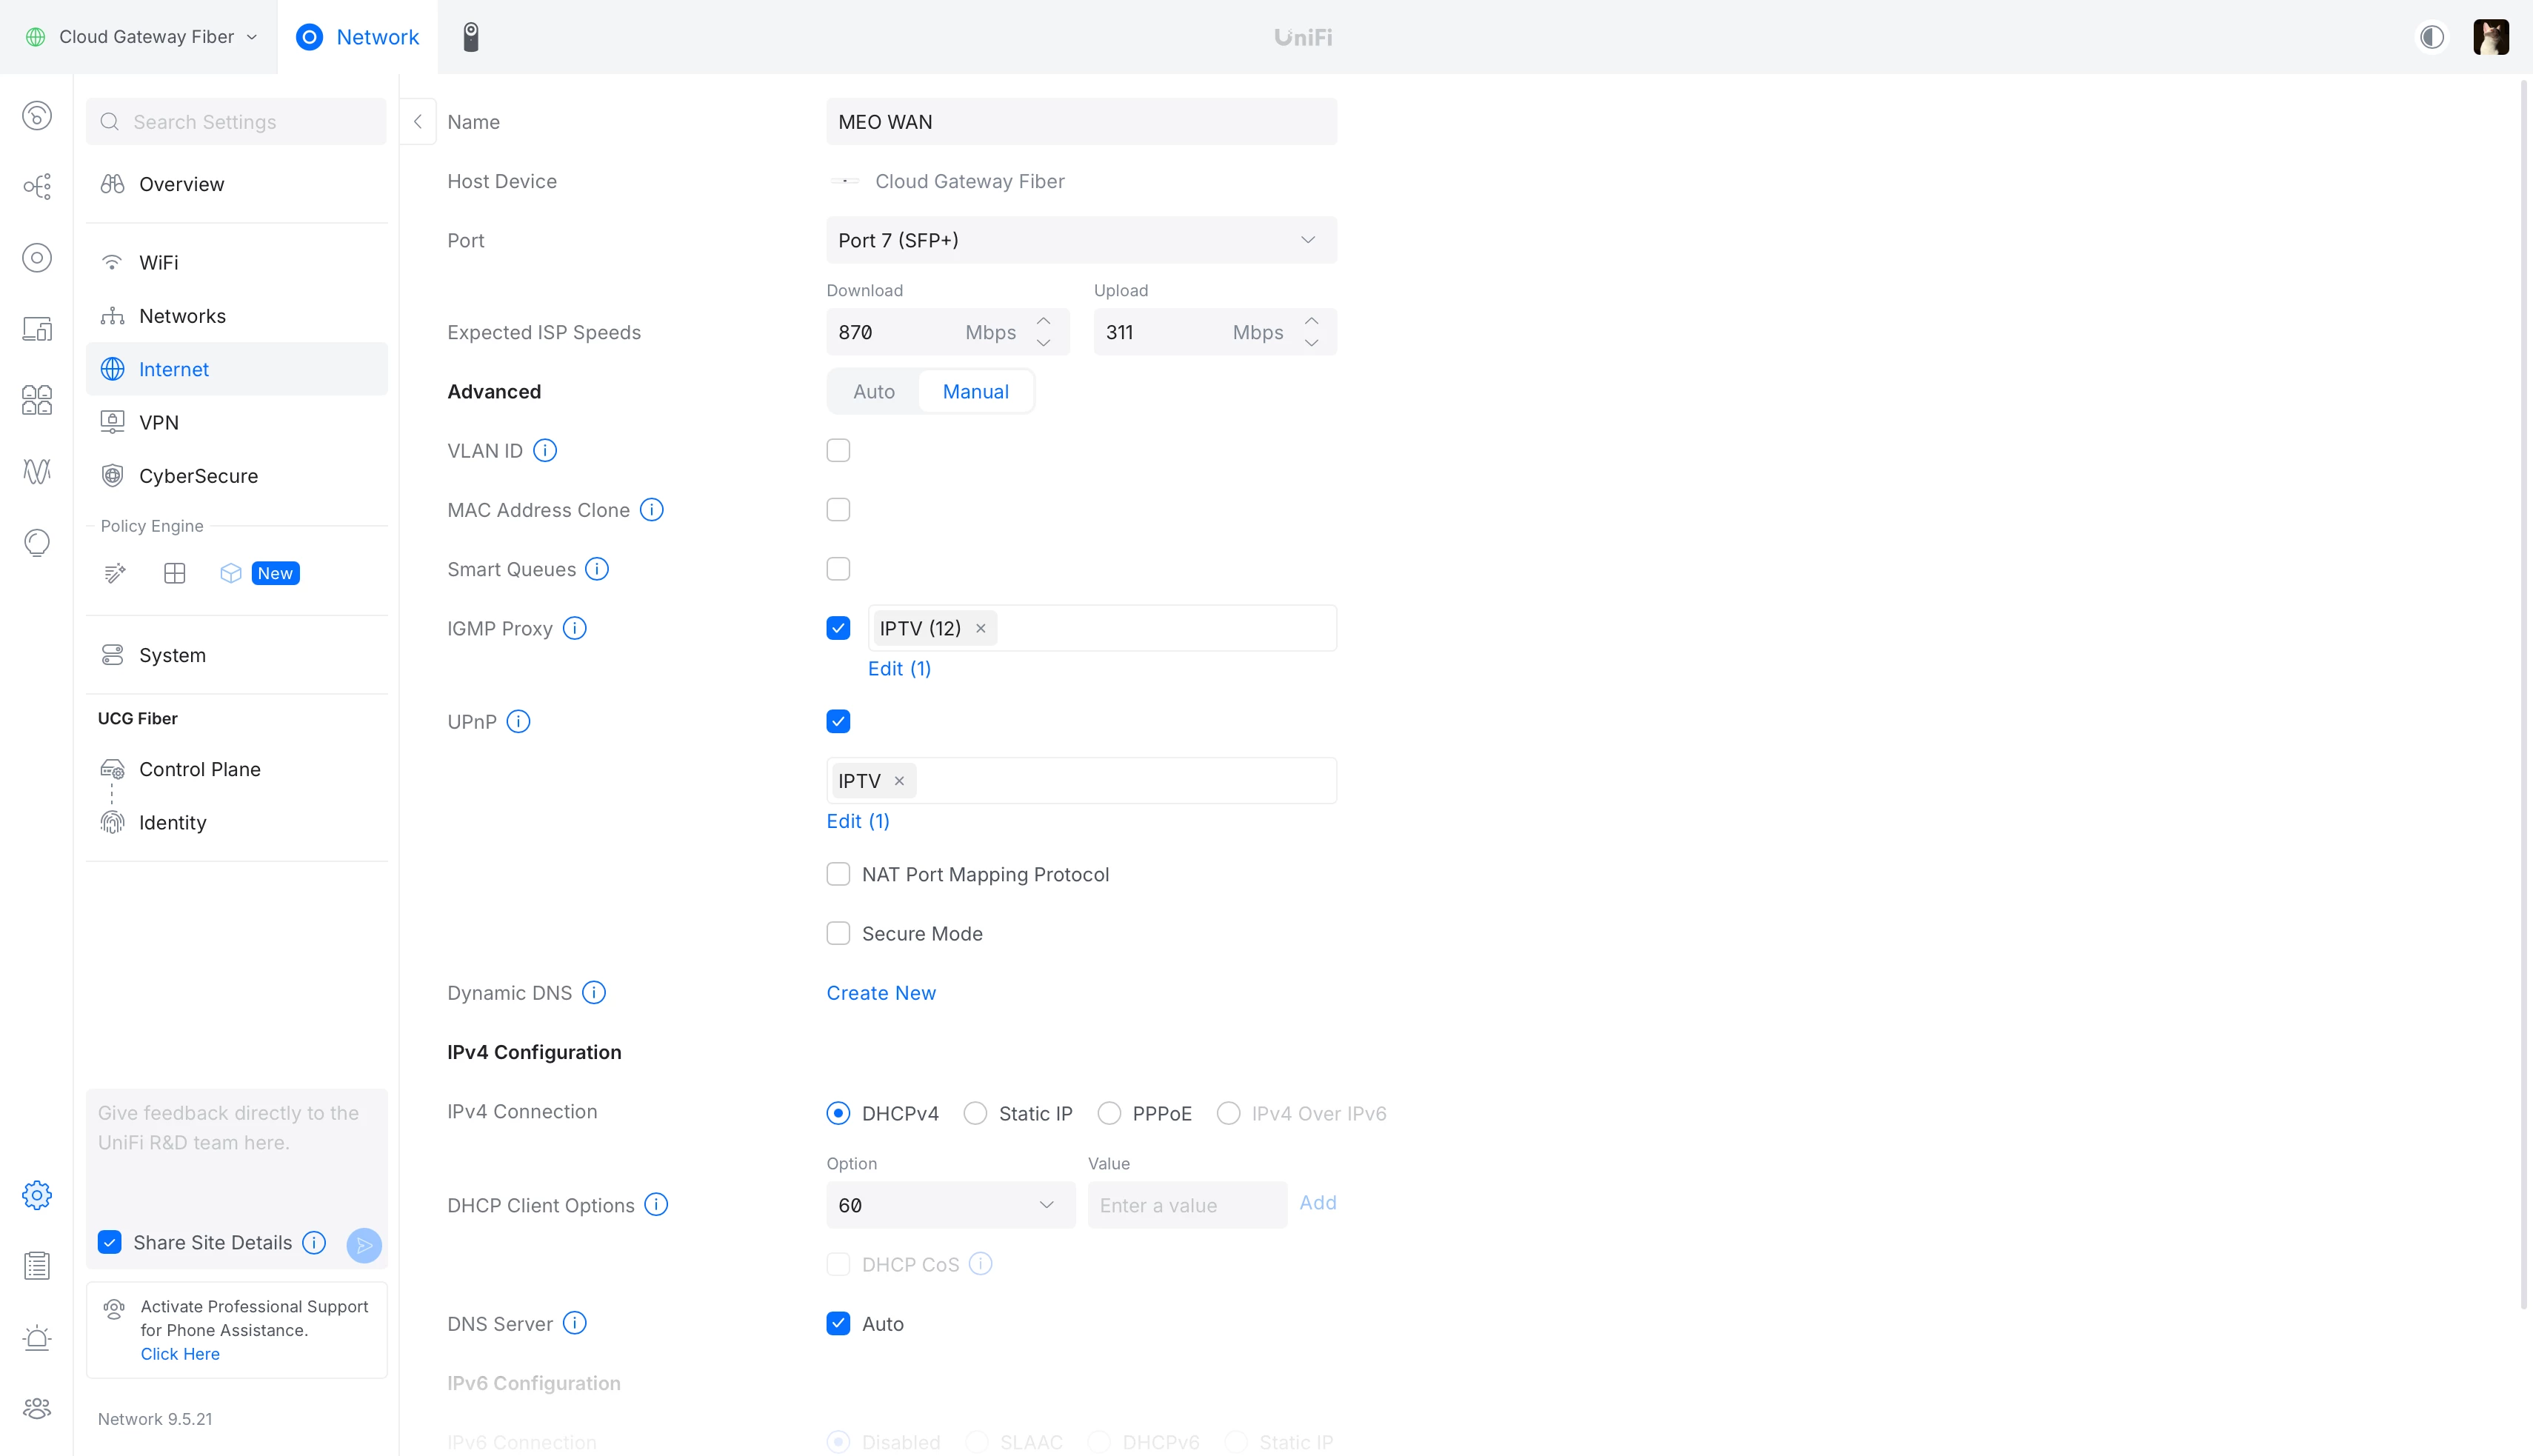Click the VLAN ID info icon
This screenshot has height=1456, width=2533.
(545, 451)
